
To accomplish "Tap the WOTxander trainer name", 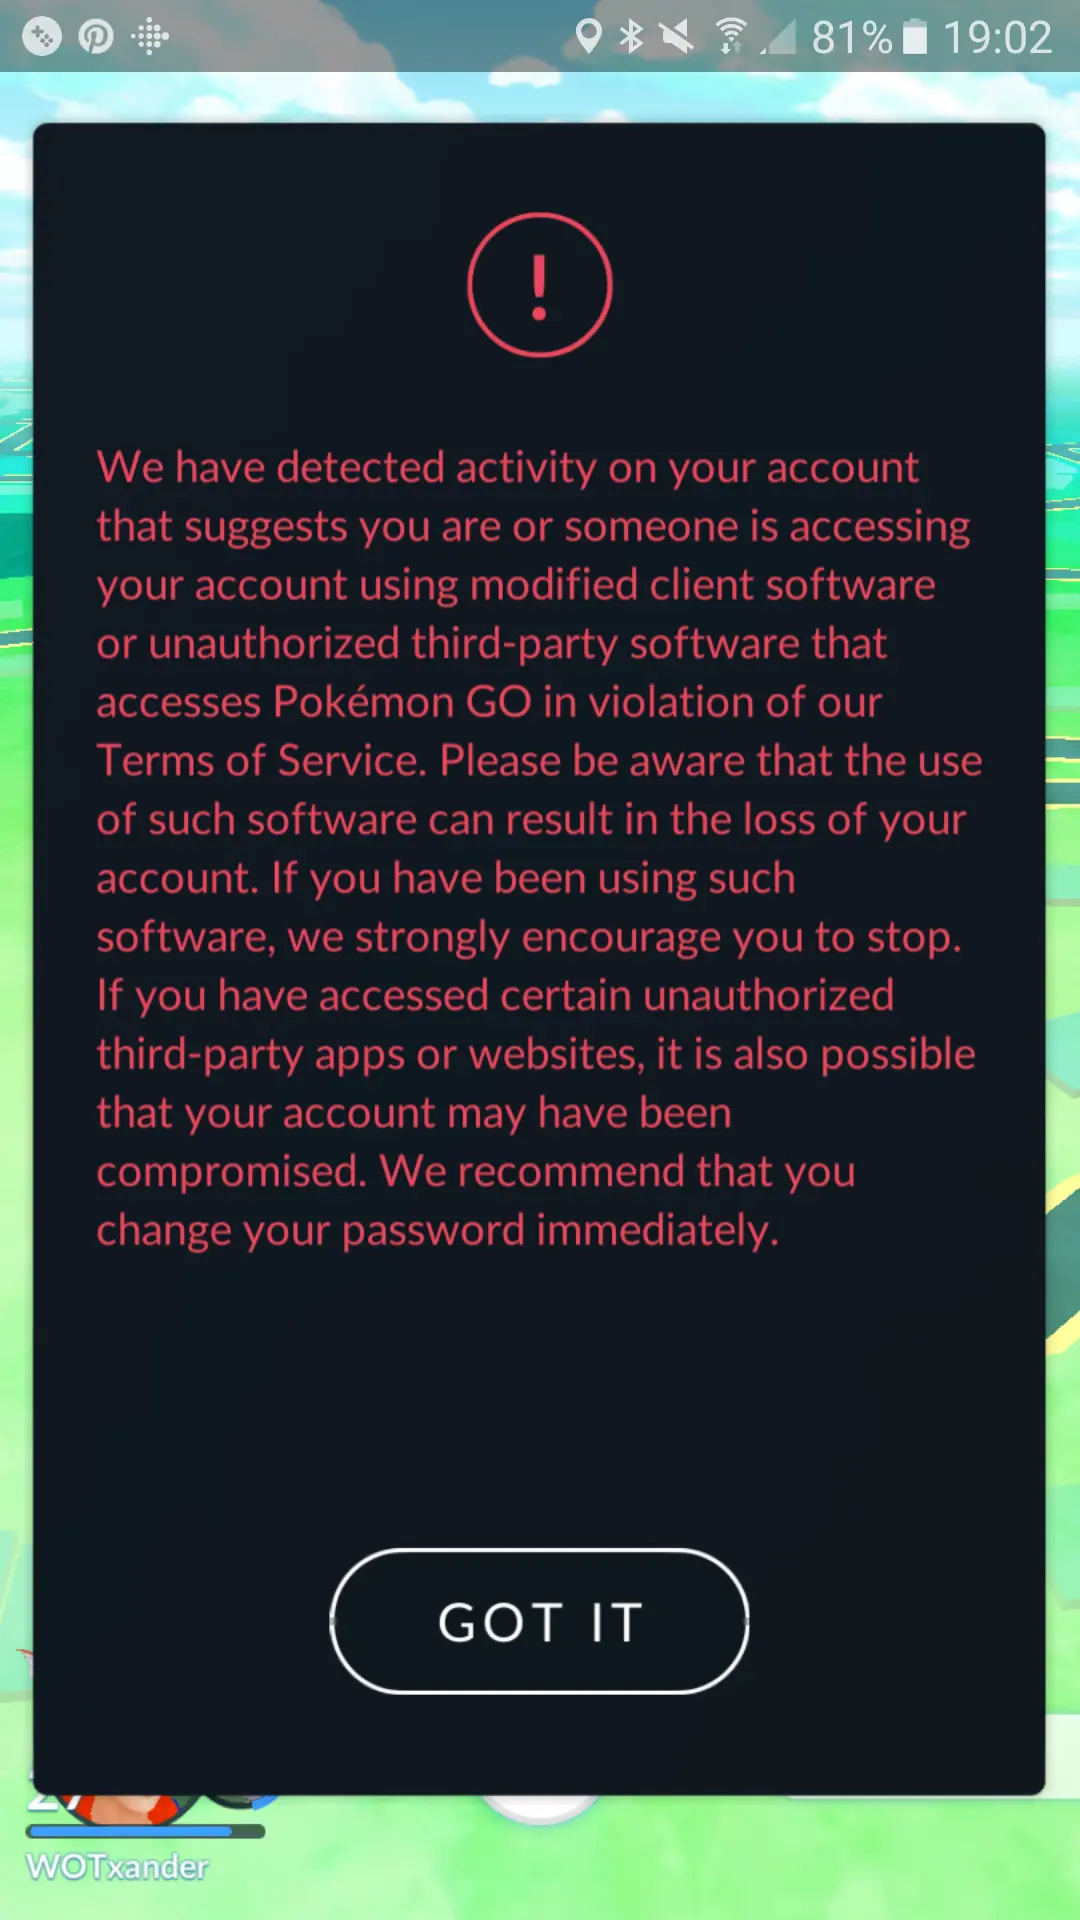I will (x=118, y=1867).
